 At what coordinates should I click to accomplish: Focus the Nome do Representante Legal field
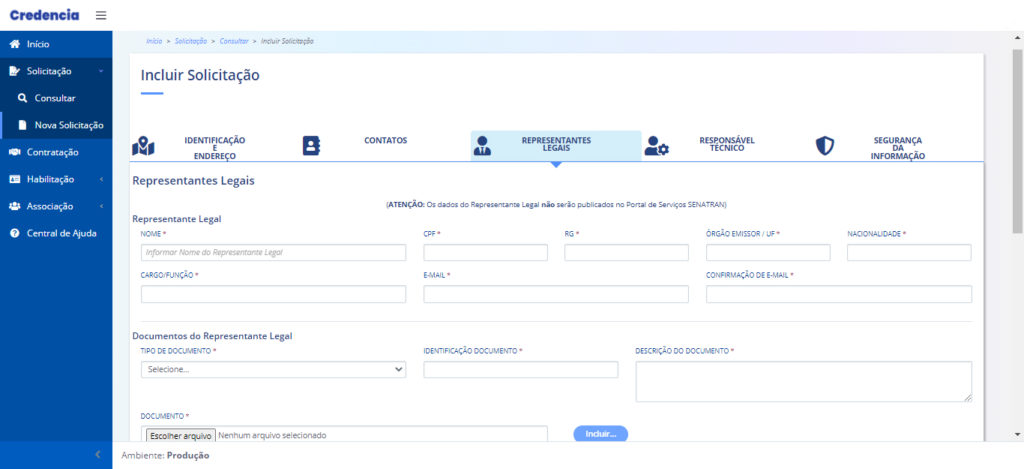273,253
